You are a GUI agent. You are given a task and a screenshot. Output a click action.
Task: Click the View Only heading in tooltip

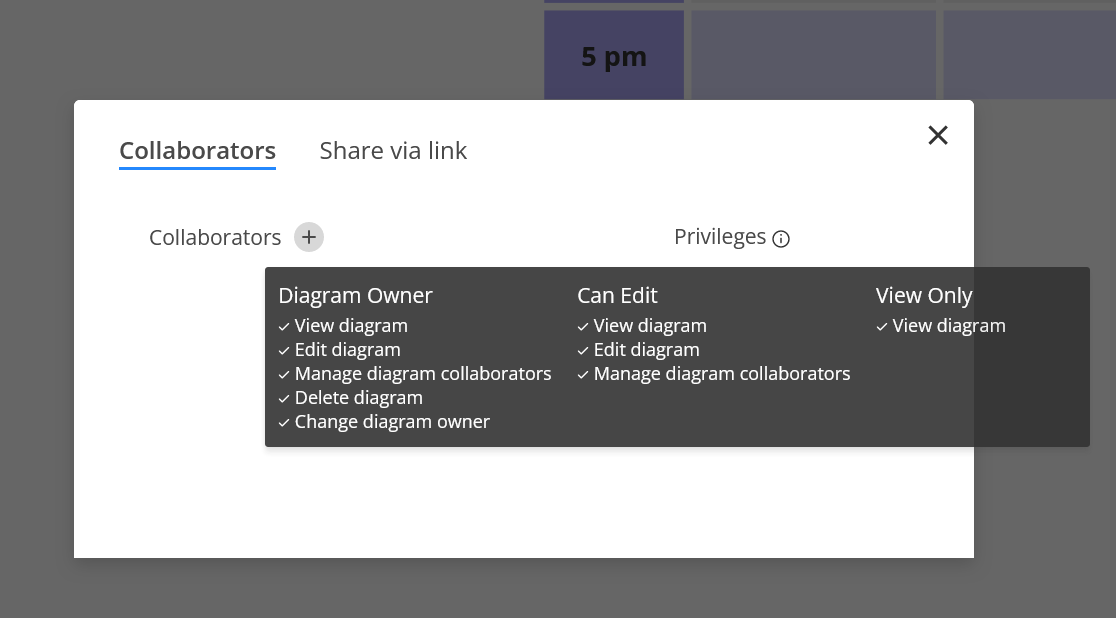coord(924,295)
